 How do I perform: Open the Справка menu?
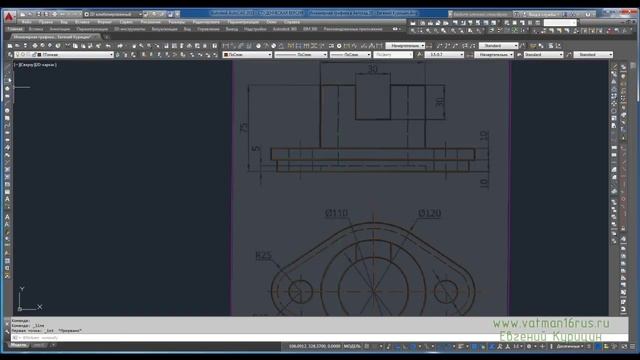[292, 22]
